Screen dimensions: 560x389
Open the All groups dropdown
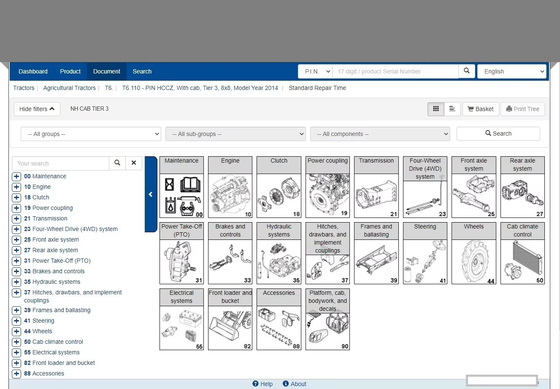[x=91, y=134]
